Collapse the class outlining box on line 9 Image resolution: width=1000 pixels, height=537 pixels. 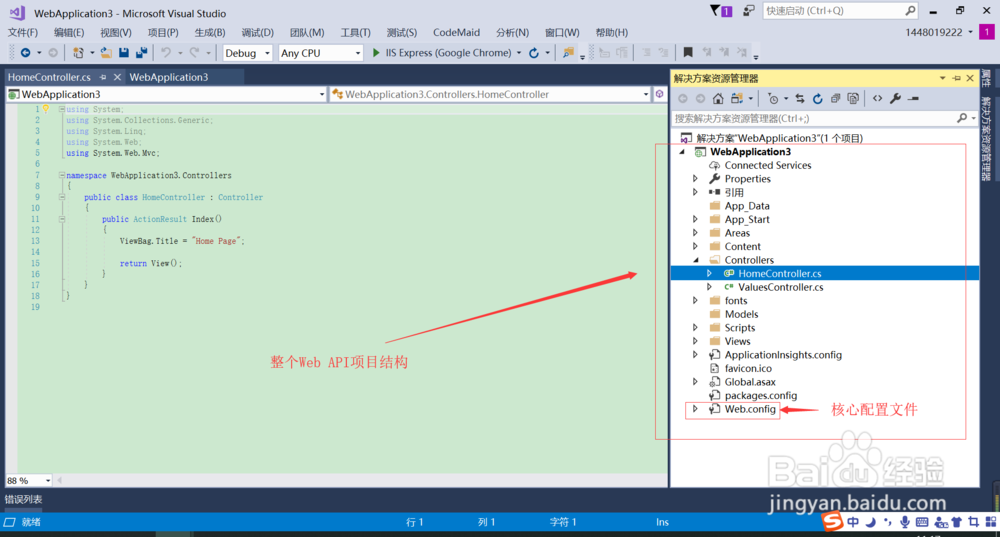[62, 197]
